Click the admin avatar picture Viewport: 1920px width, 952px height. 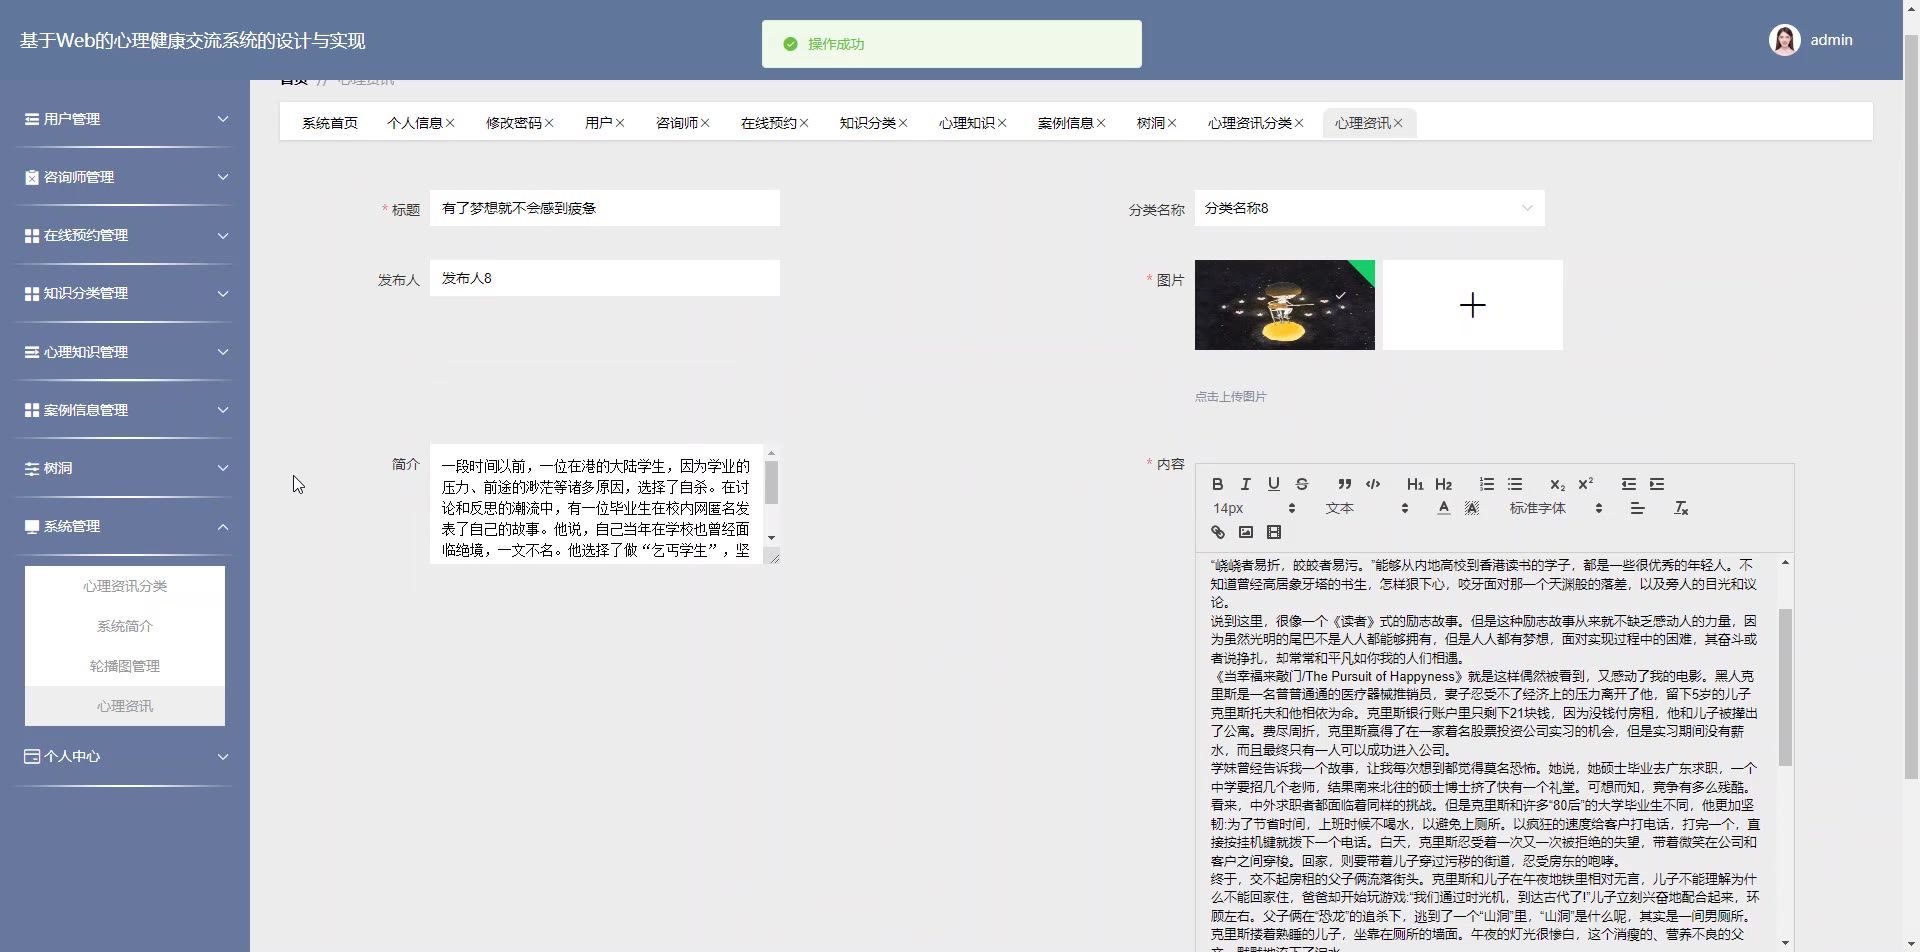(x=1785, y=40)
